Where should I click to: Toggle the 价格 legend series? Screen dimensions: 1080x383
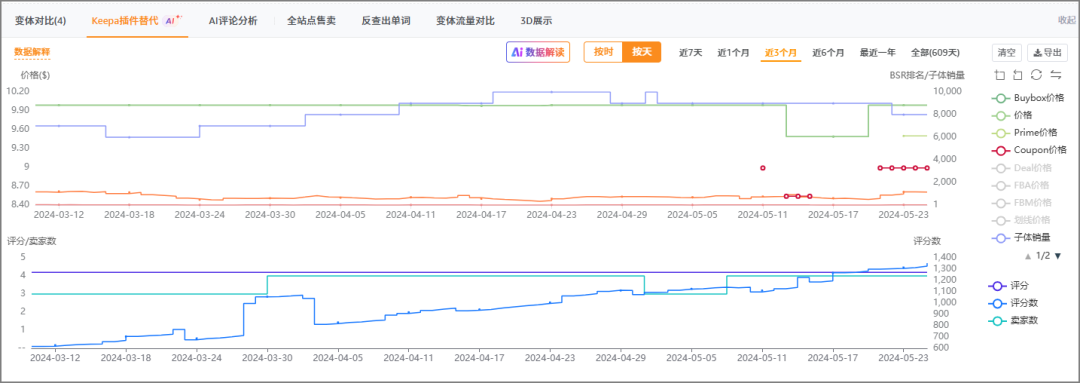[1012, 115]
